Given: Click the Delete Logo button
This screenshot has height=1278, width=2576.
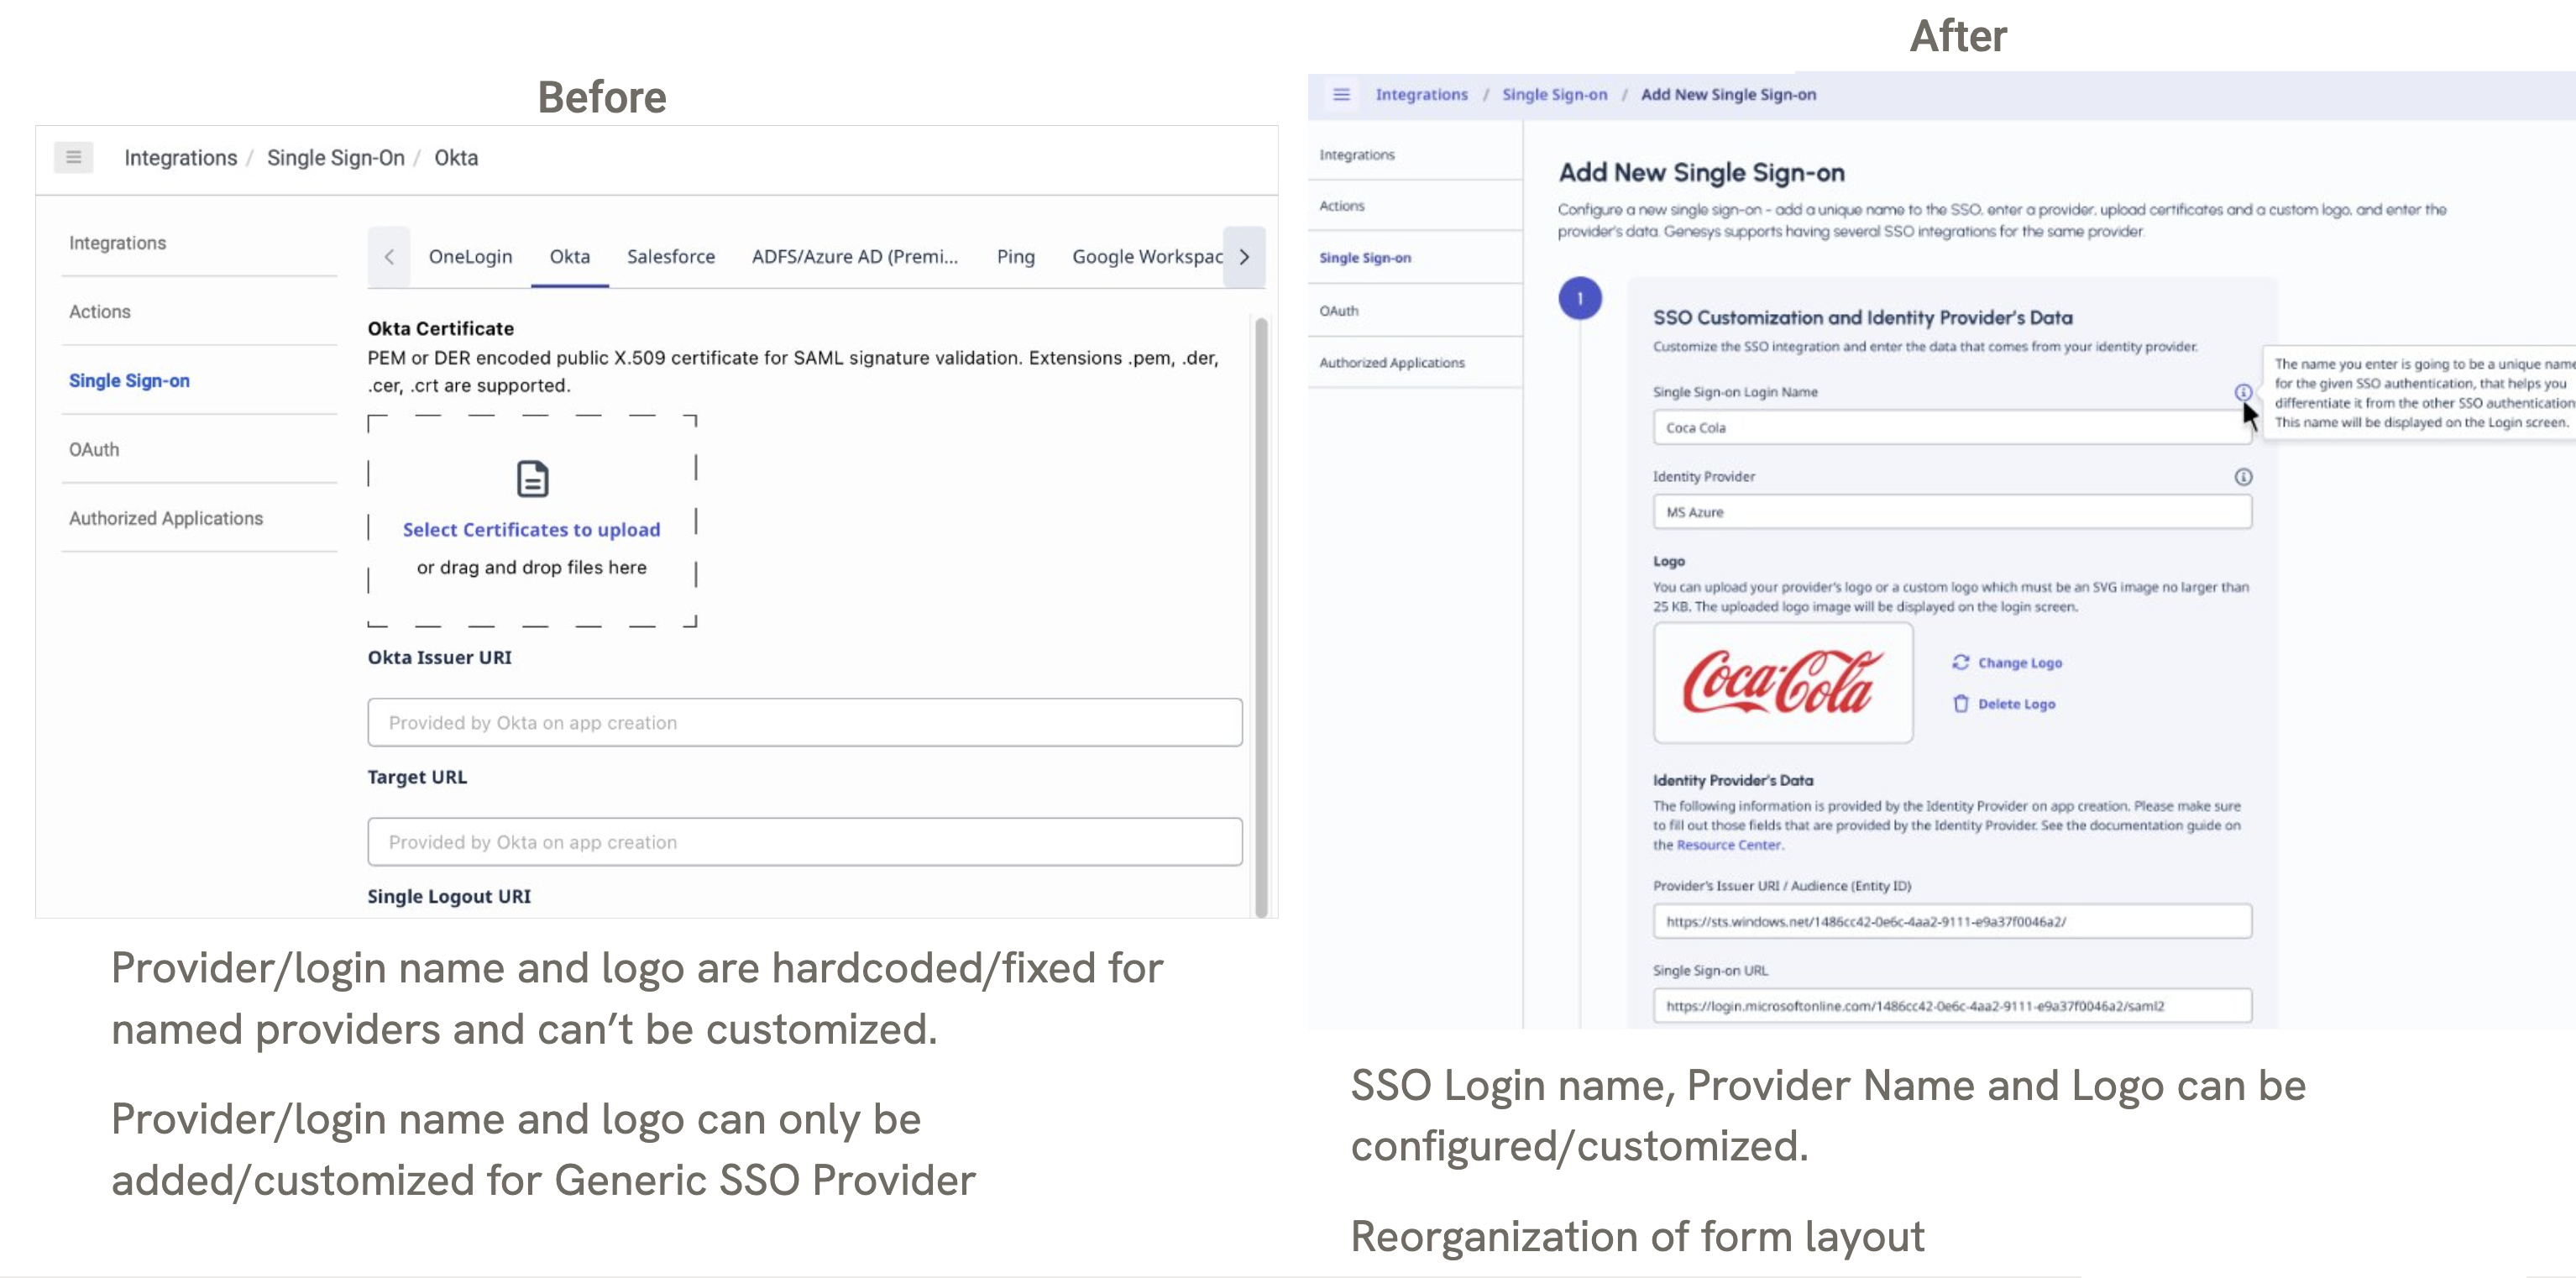Looking at the screenshot, I should (x=2004, y=704).
